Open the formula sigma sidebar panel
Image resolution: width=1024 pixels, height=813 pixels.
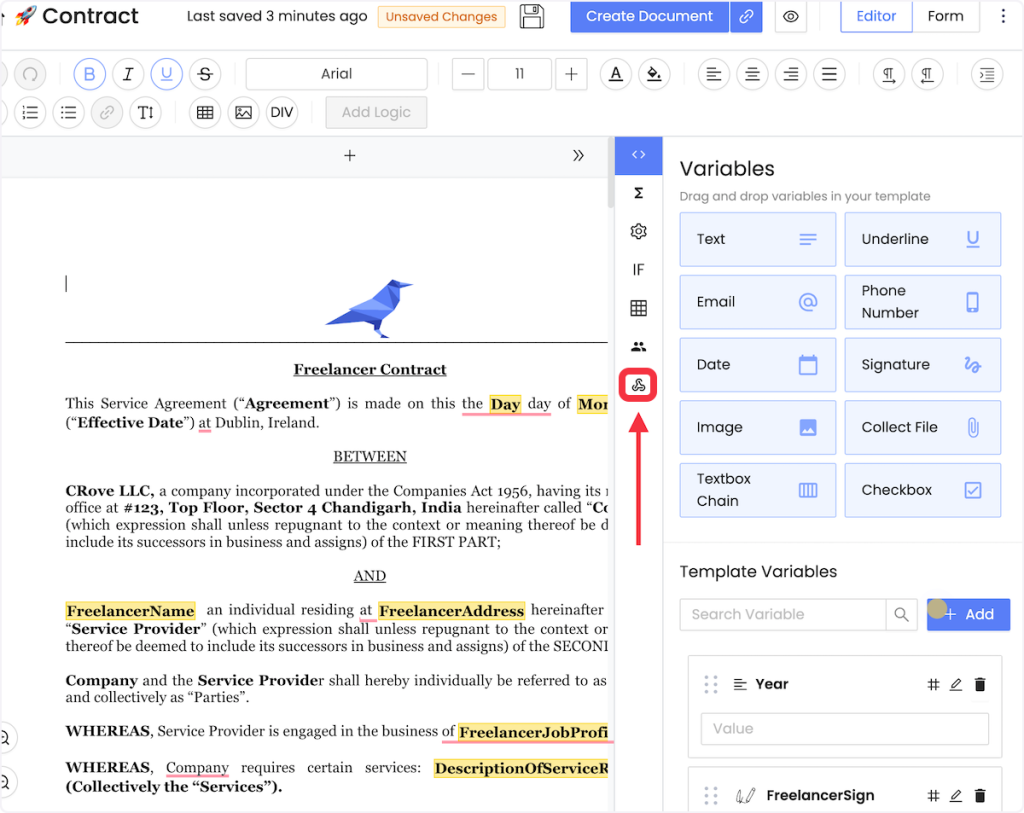point(638,193)
